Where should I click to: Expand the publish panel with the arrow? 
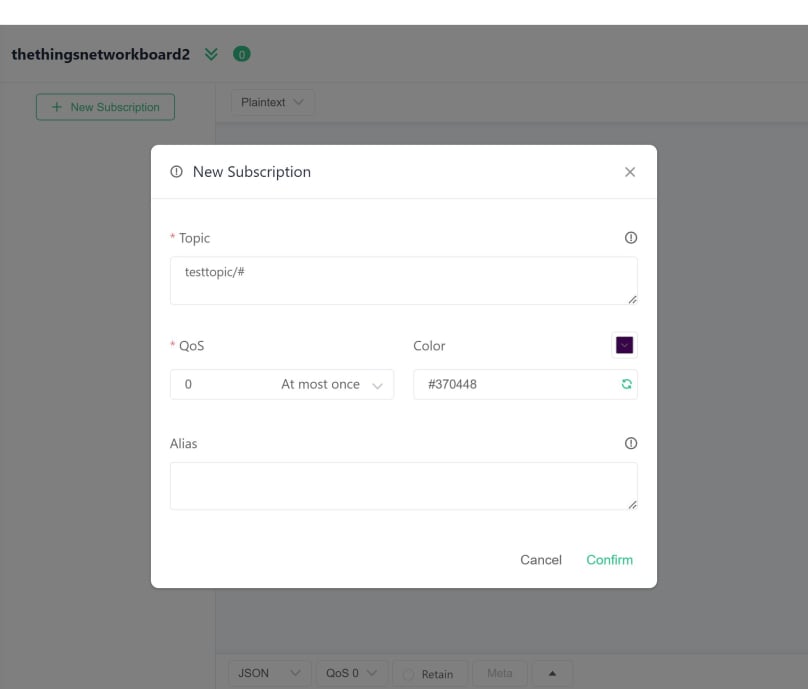pos(552,673)
